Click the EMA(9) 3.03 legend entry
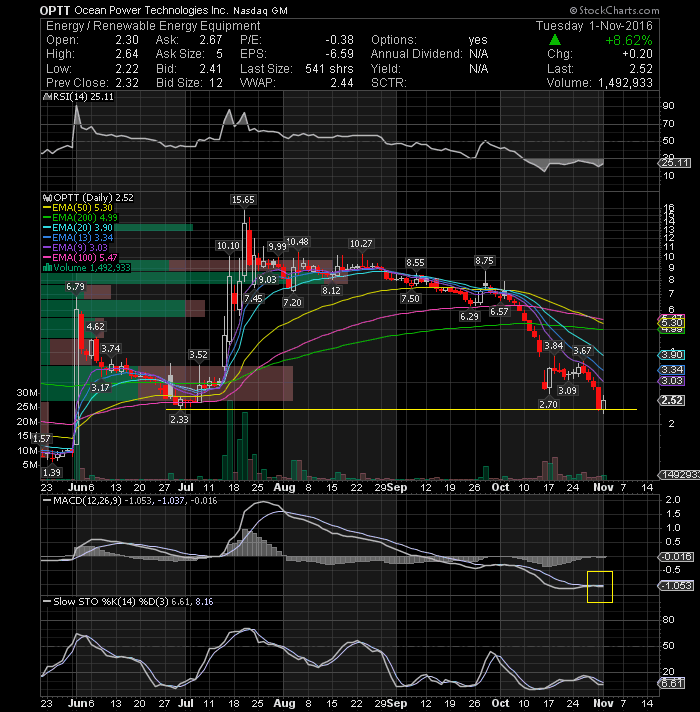The height and width of the screenshot is (712, 700). coord(75,248)
